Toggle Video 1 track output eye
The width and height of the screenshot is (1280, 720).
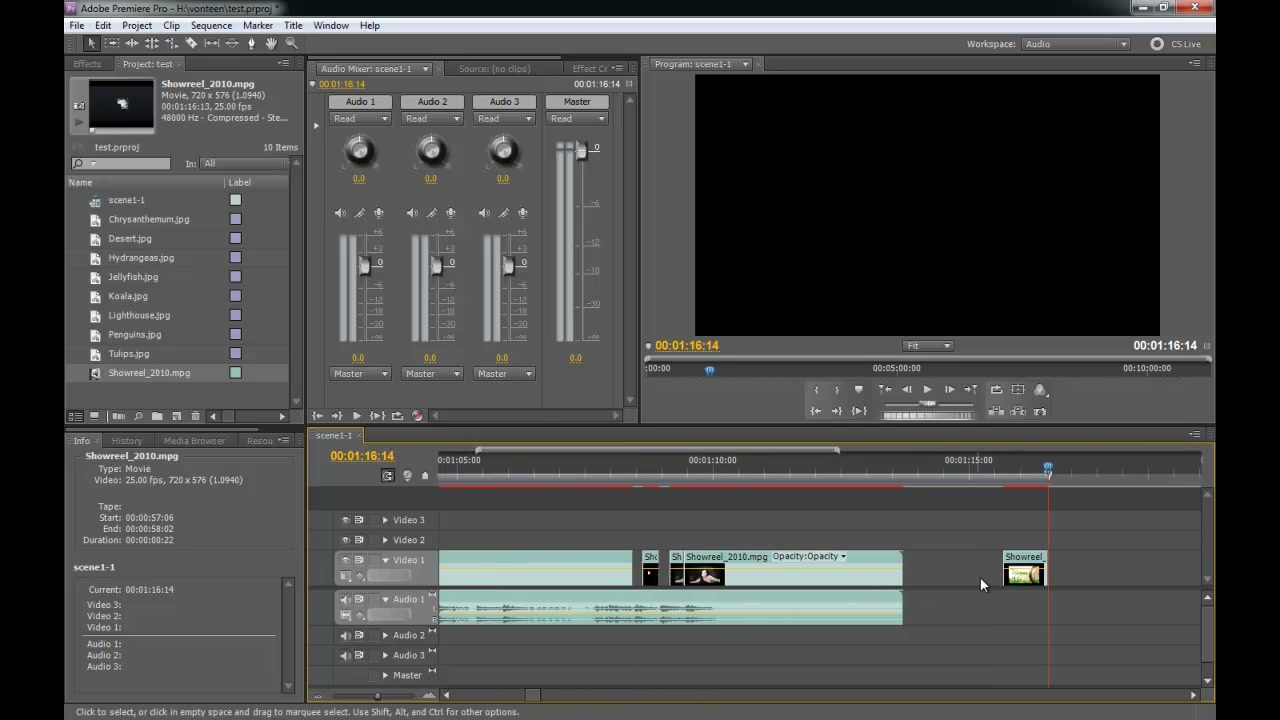(346, 560)
